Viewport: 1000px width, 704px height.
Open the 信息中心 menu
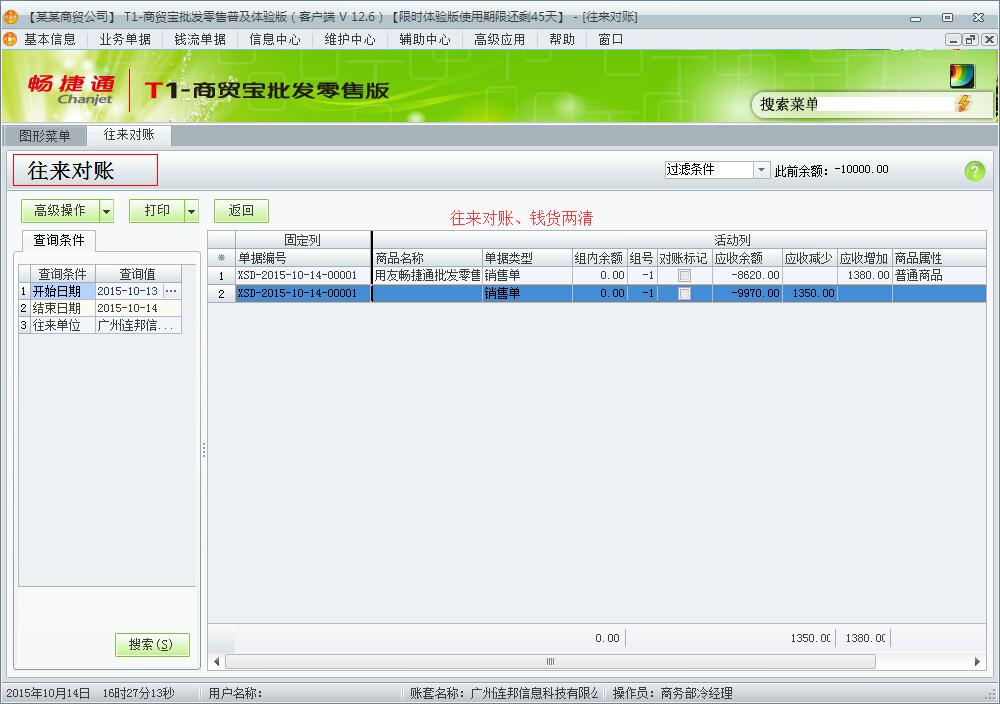275,39
